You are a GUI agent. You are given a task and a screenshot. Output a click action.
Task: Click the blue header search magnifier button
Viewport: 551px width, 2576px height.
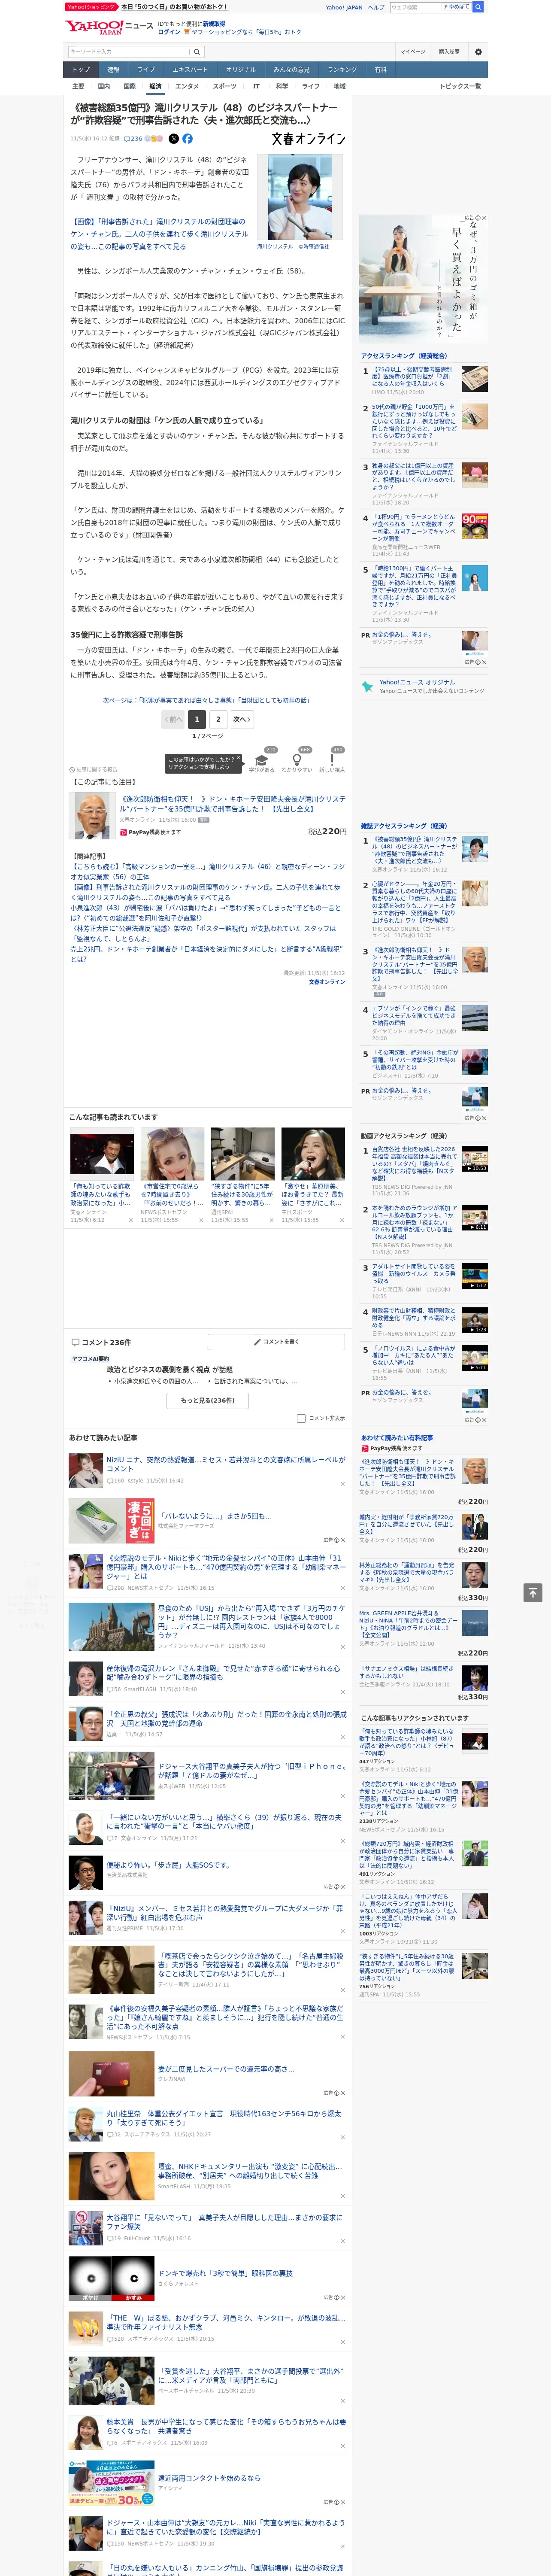coord(478,7)
